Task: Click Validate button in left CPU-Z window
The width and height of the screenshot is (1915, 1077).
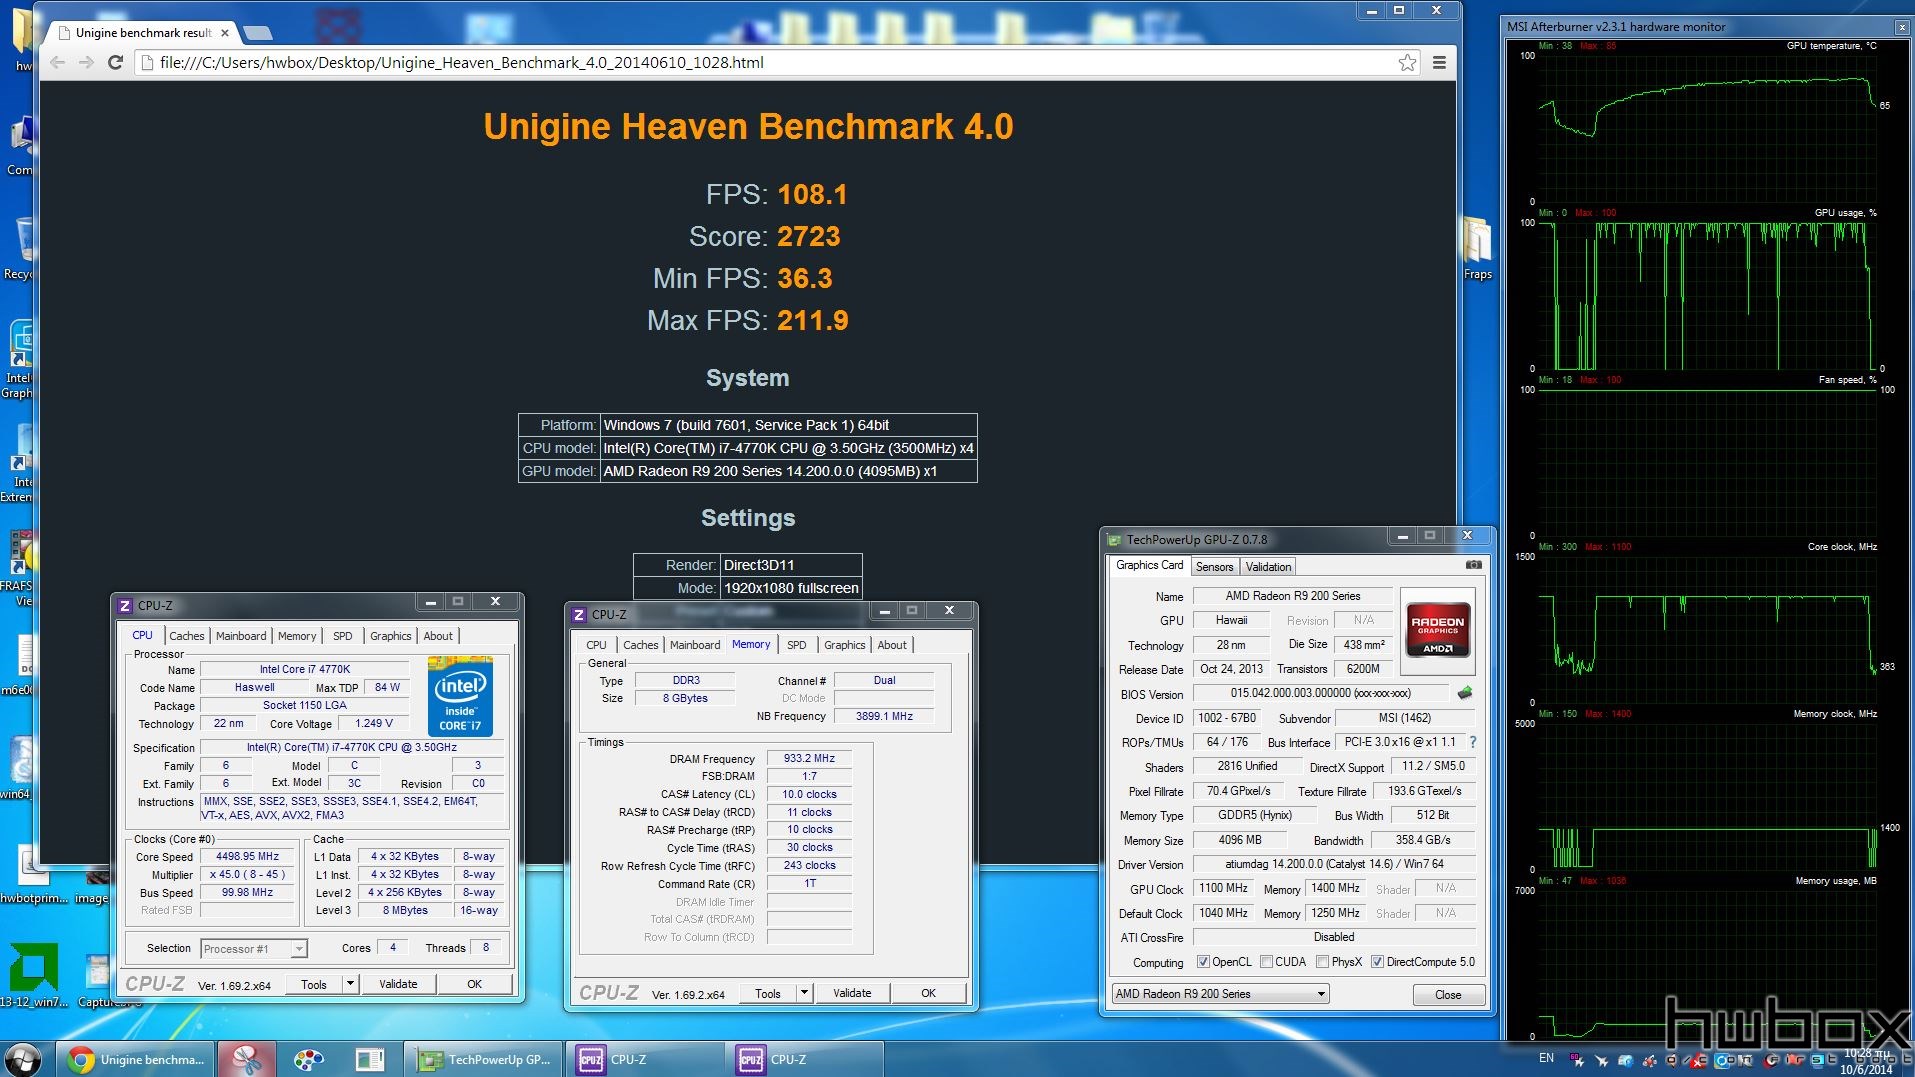Action: pos(398,984)
